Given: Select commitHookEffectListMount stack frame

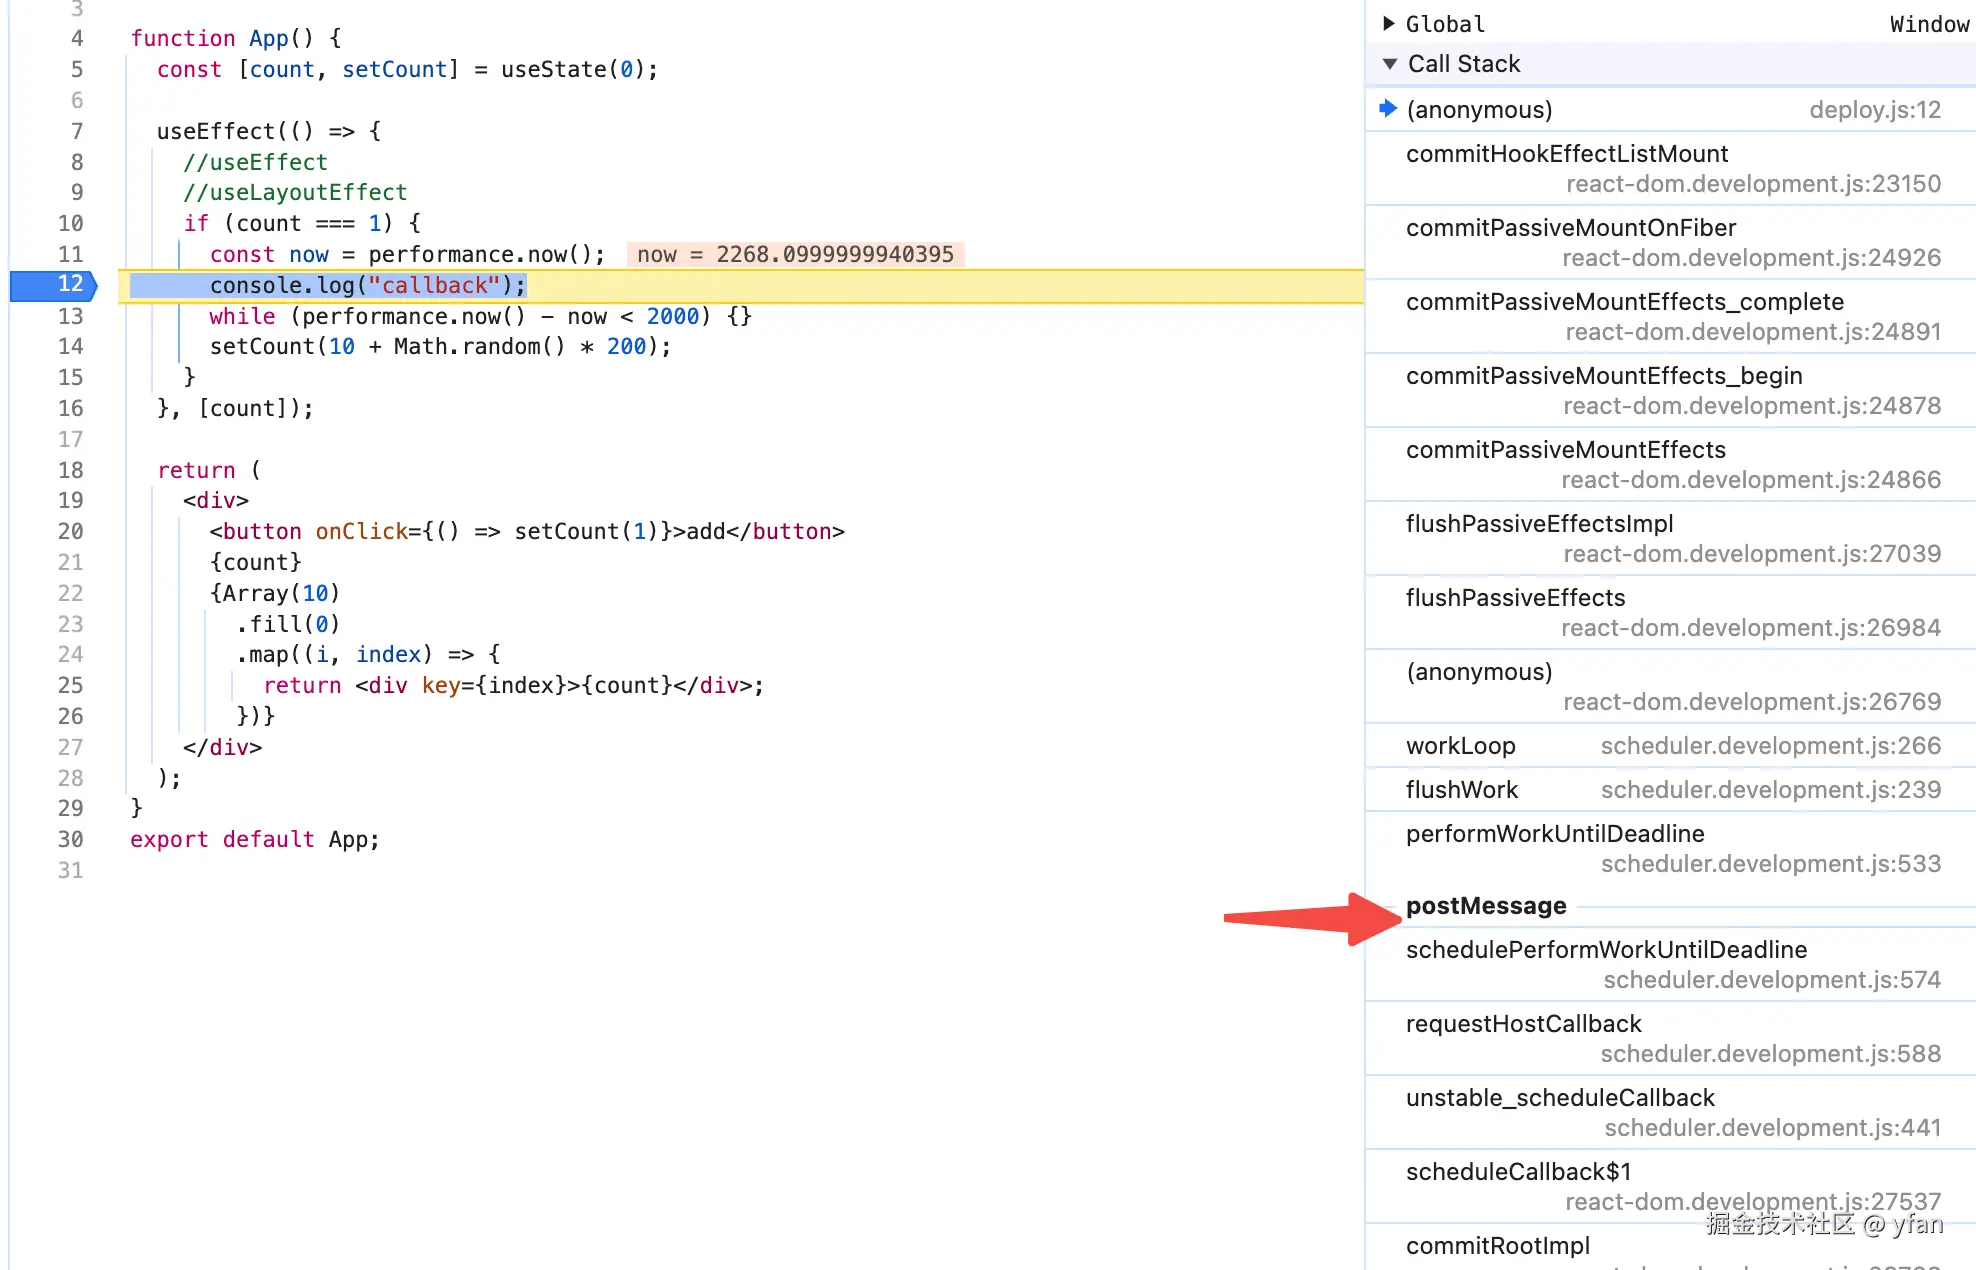Looking at the screenshot, I should [x=1567, y=154].
